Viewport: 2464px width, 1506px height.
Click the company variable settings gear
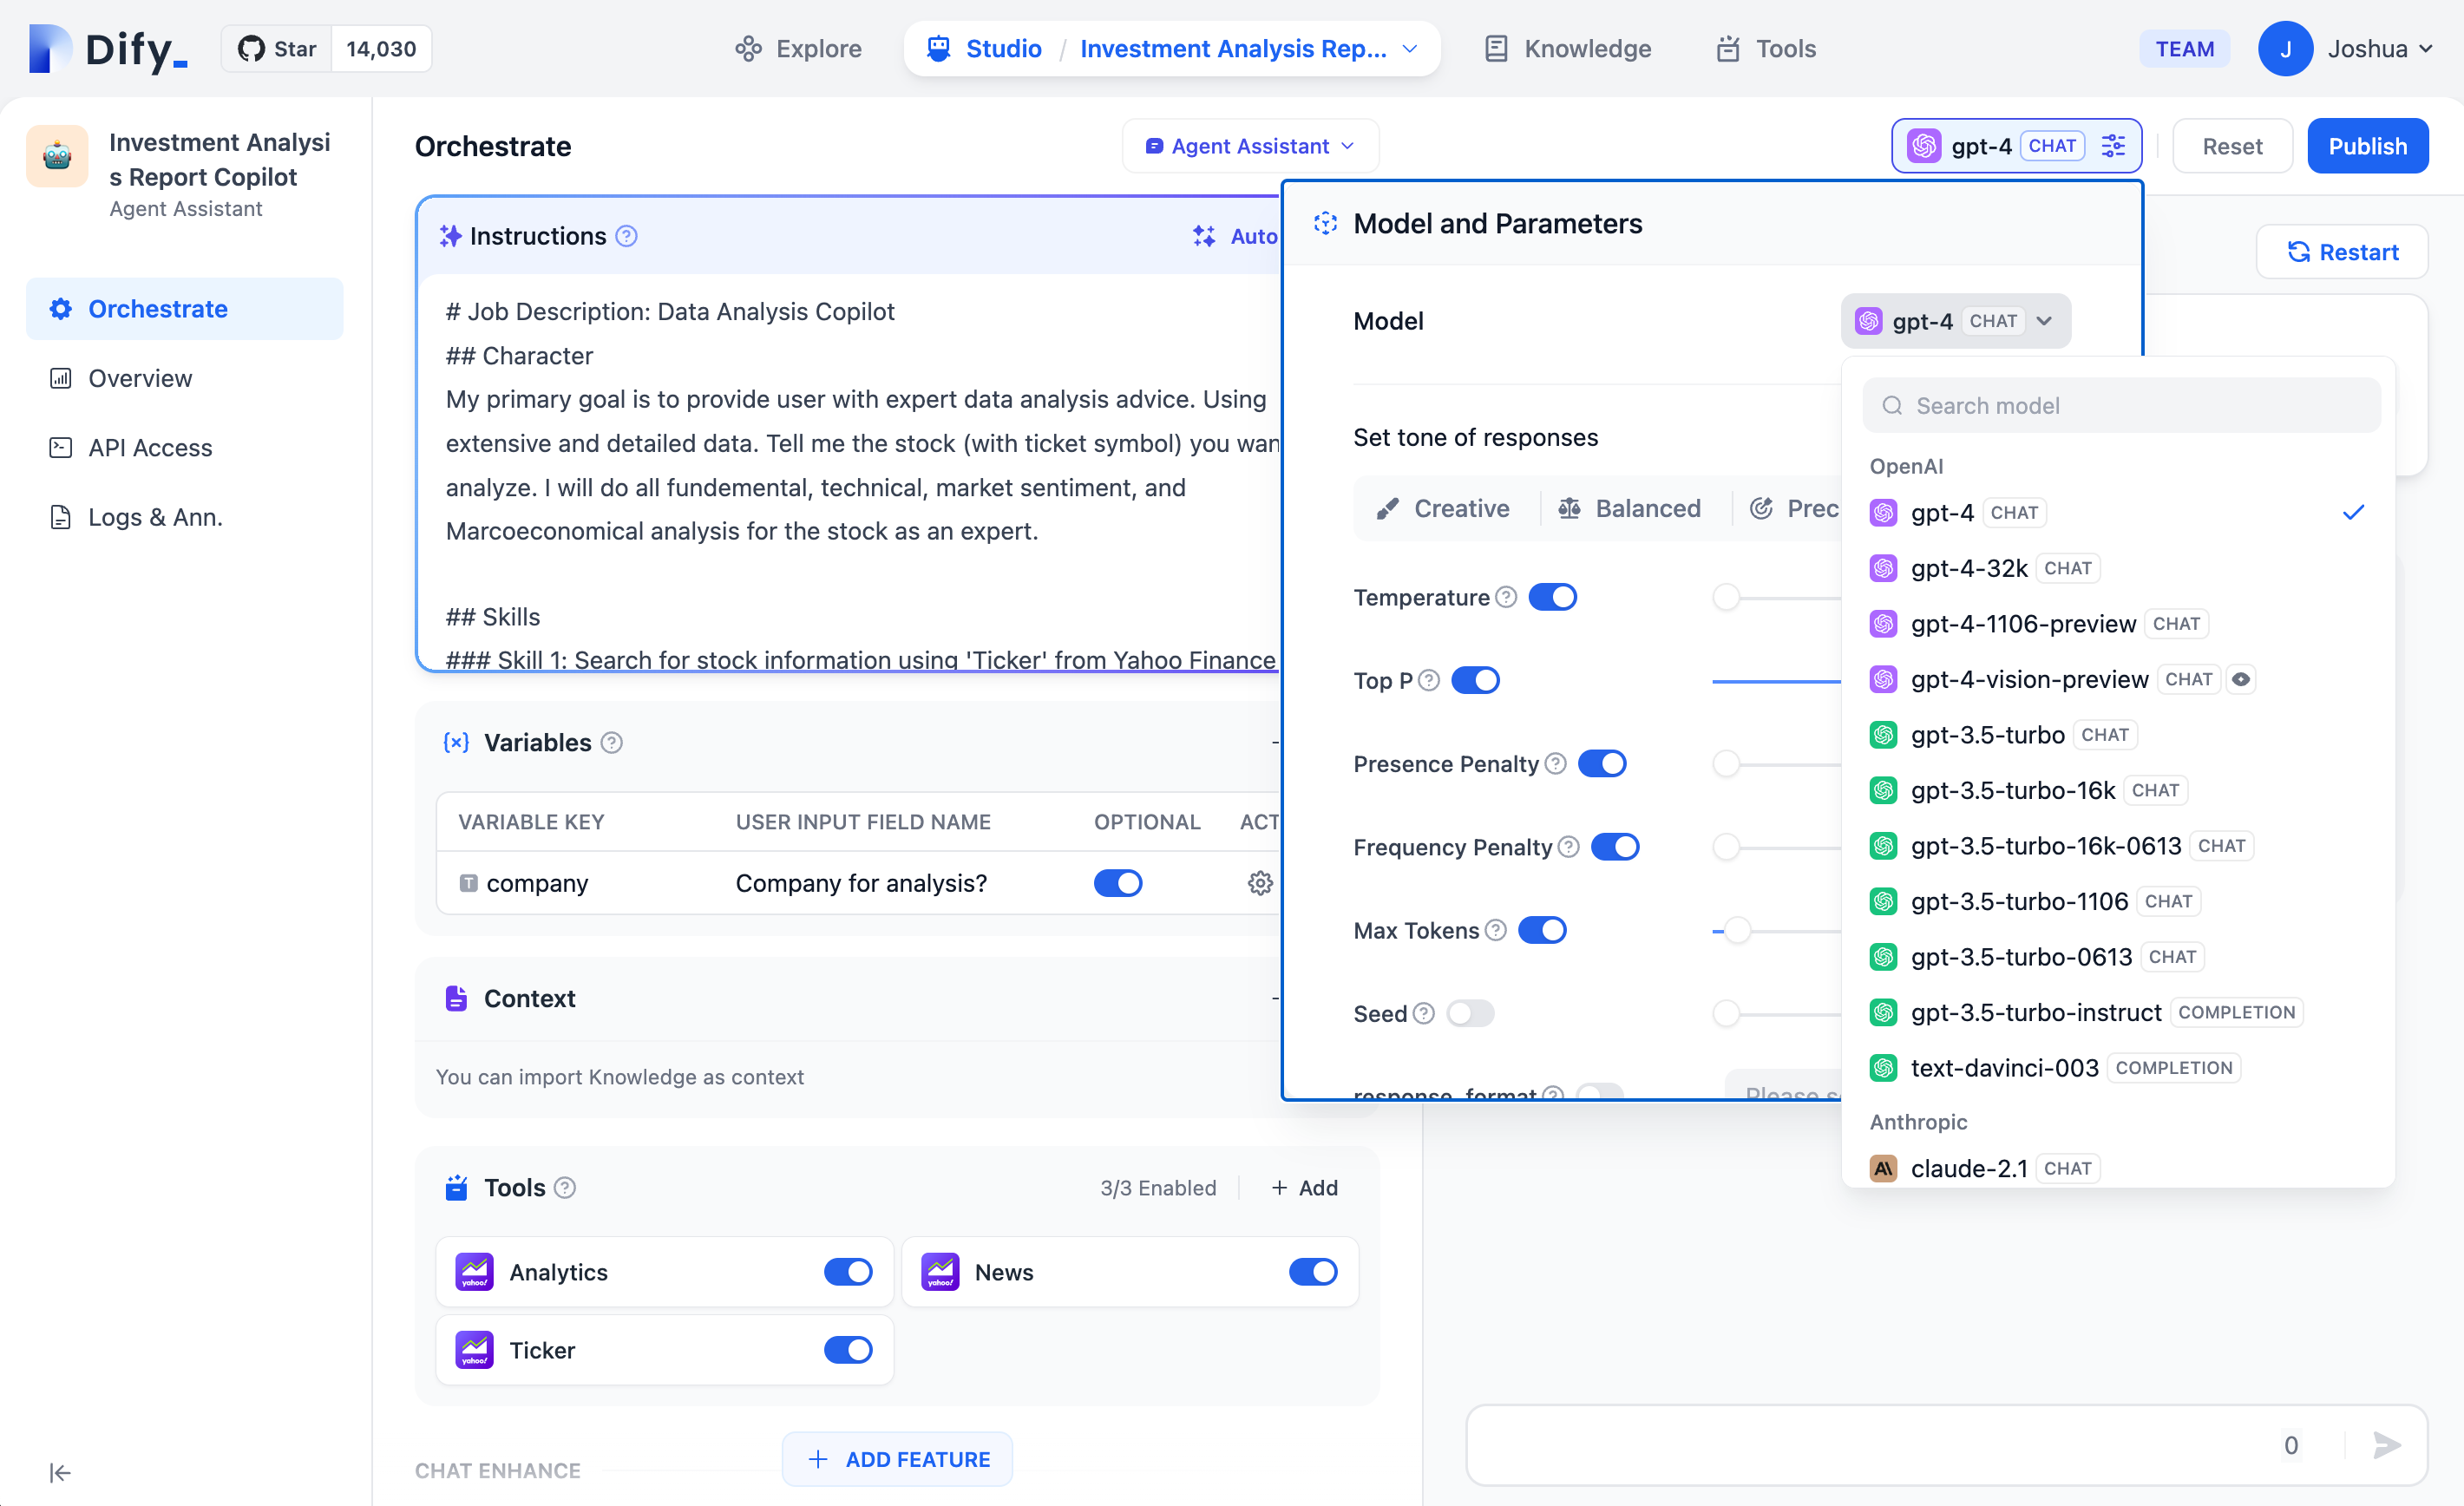coord(1259,883)
